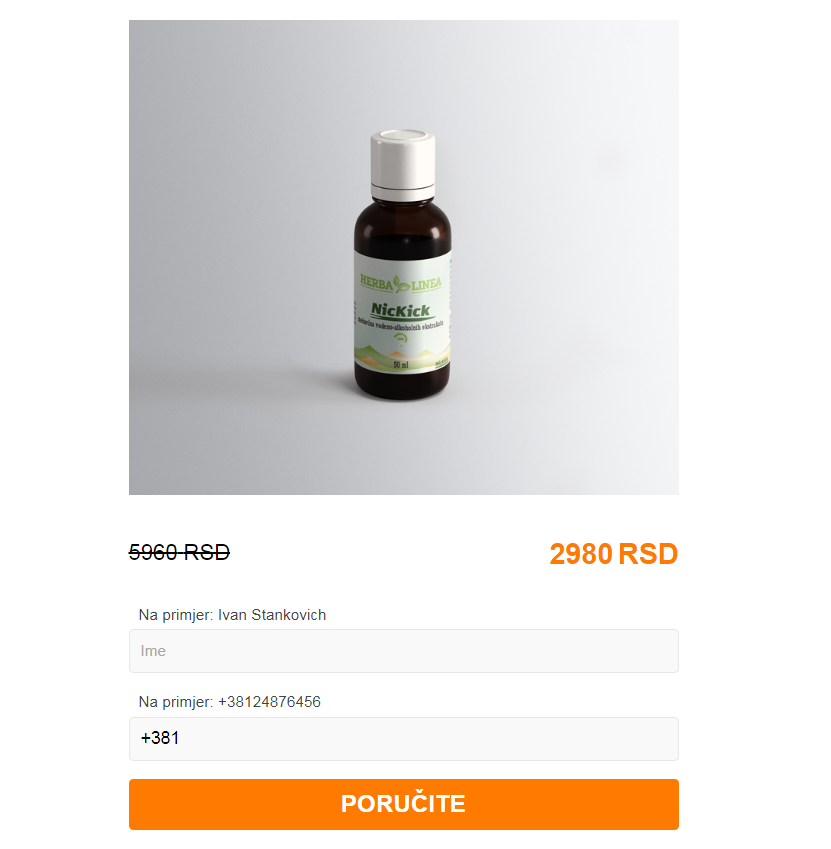Viewport: 831px width, 849px height.
Task: Click the dark glass base of bottle
Action: (x=402, y=382)
